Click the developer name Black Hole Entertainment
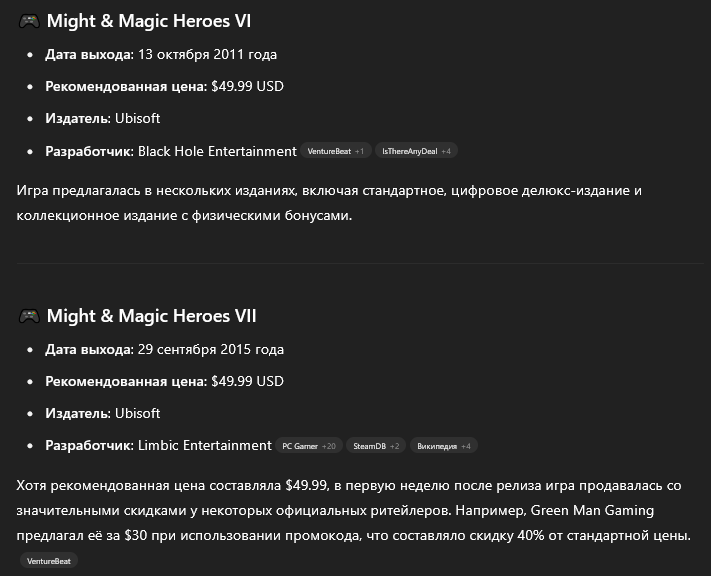Image resolution: width=711 pixels, height=576 pixels. coord(217,151)
